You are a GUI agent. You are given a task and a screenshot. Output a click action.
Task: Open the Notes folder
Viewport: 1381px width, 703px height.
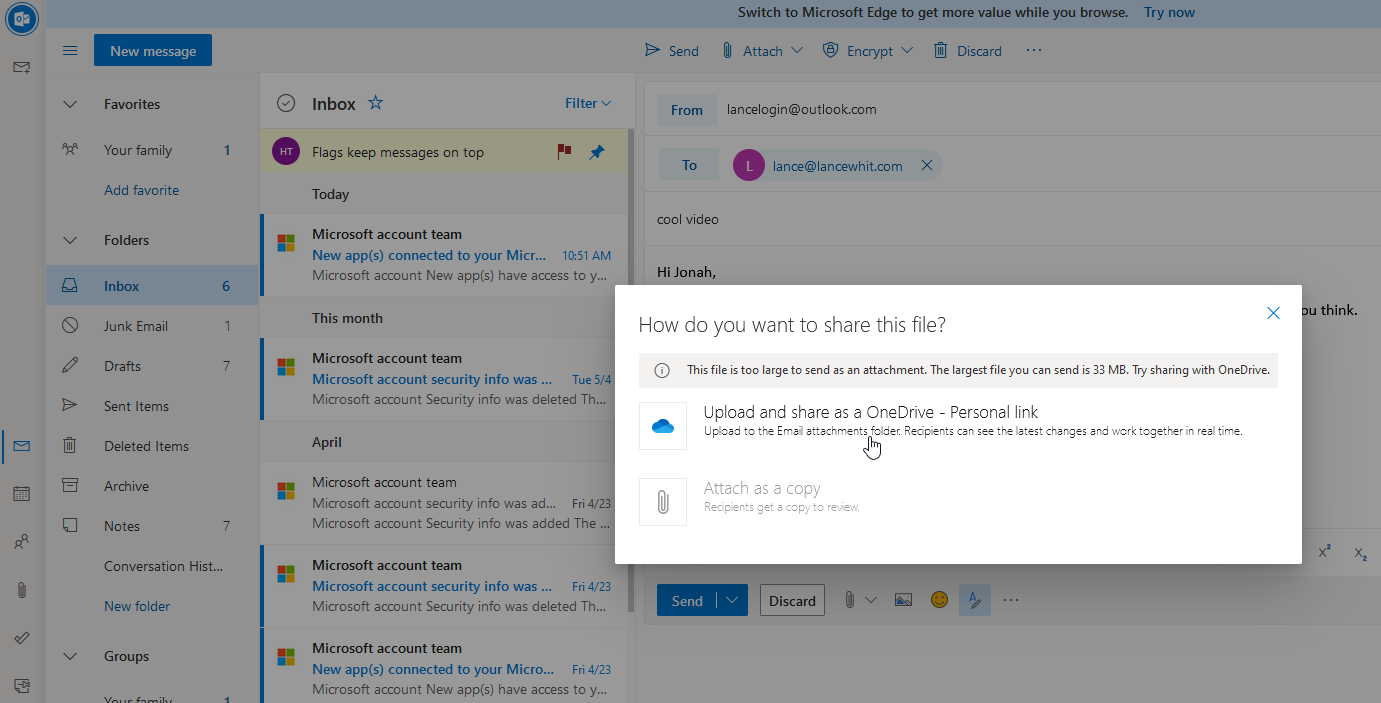[x=152, y=526]
